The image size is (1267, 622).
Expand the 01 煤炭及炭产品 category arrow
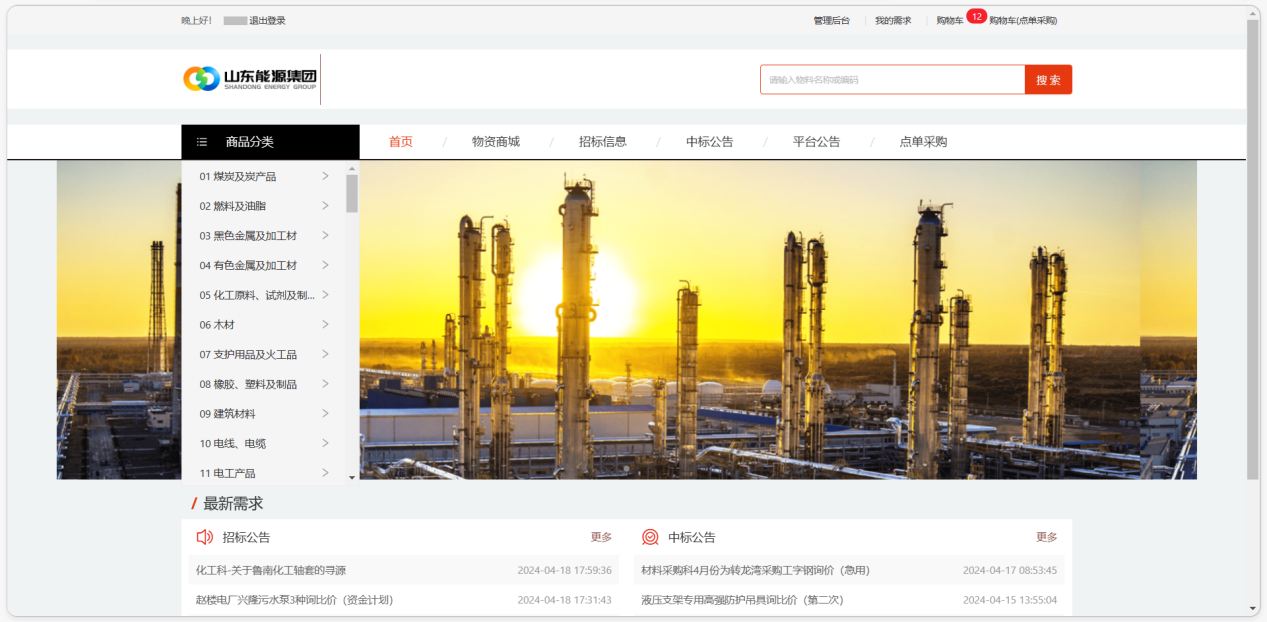(x=326, y=176)
